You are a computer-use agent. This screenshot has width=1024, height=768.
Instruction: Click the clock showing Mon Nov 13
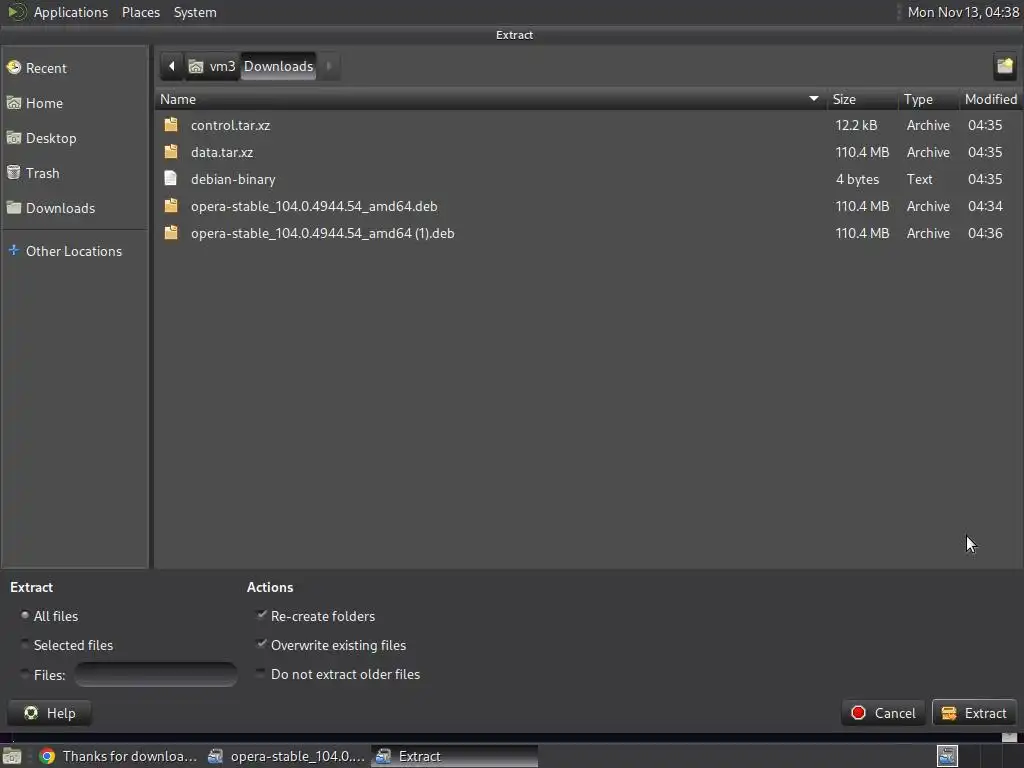pos(963,12)
